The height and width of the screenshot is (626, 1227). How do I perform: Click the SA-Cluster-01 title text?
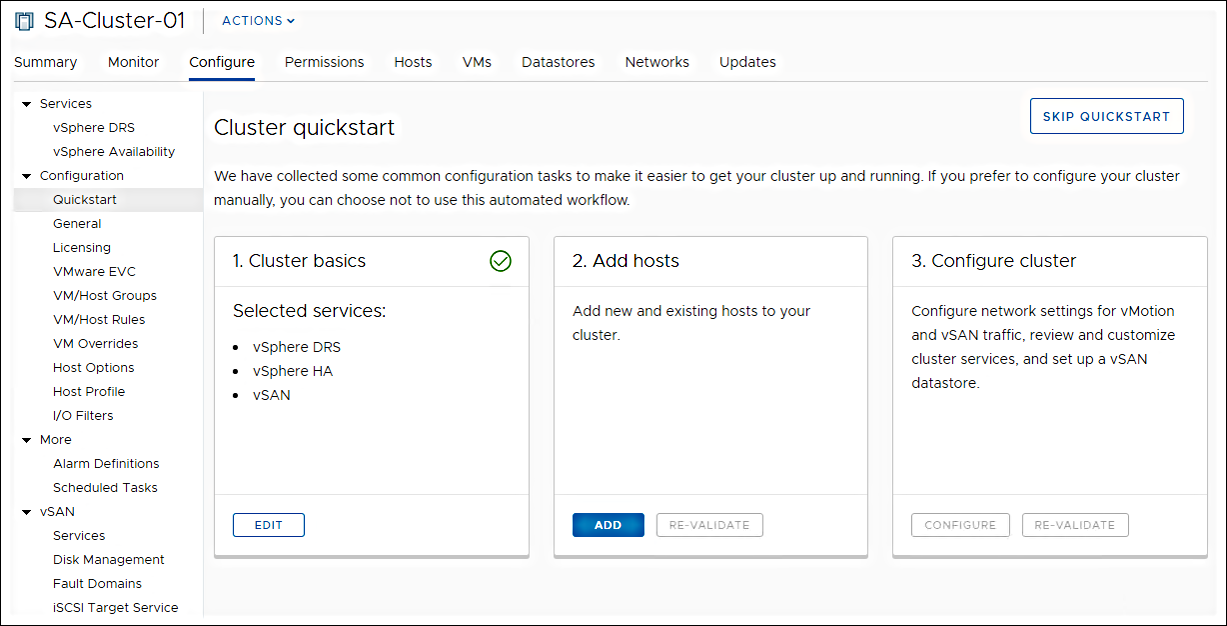coord(115,21)
